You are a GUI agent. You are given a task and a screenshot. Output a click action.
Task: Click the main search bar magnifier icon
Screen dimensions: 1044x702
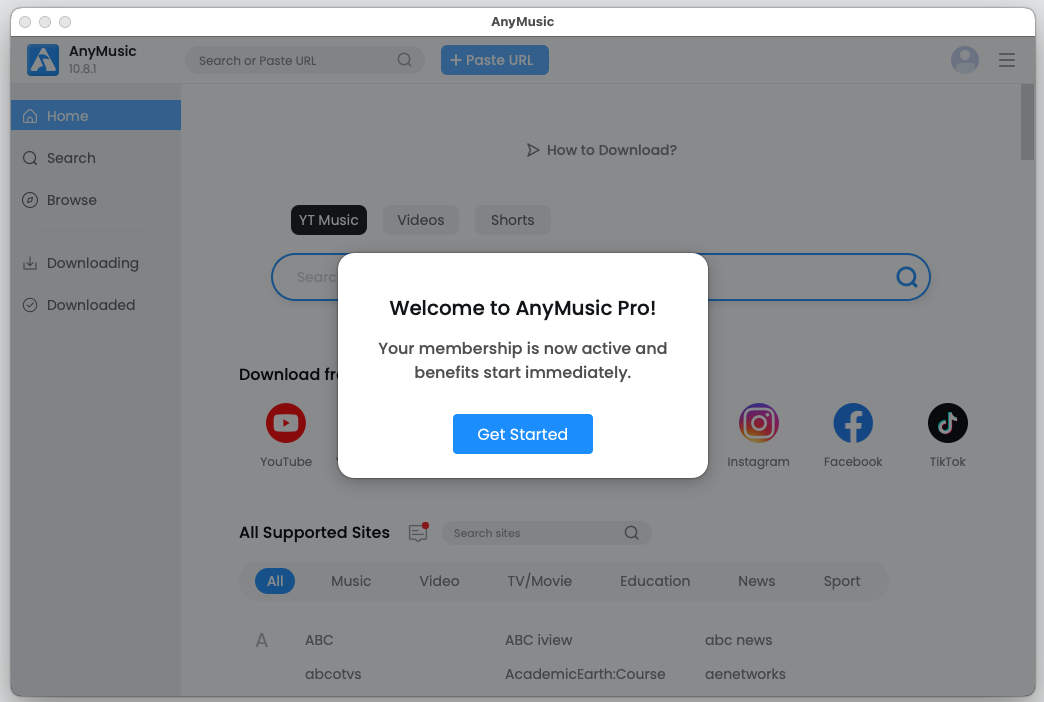[906, 276]
